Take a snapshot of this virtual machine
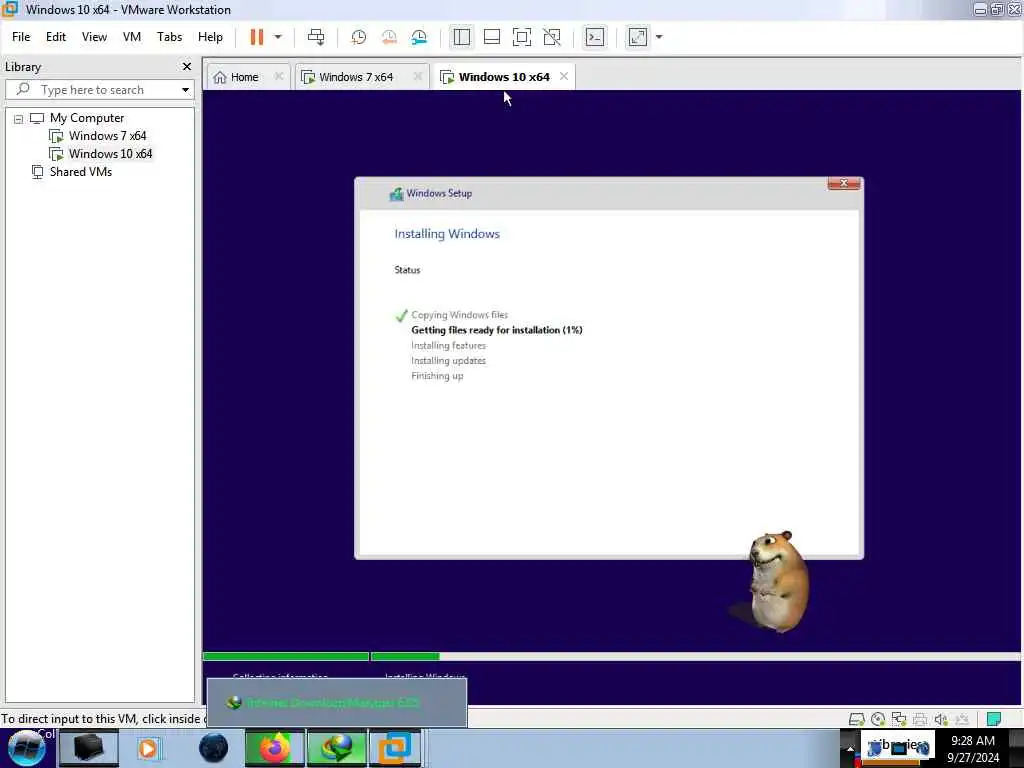This screenshot has width=1024, height=768. pos(359,37)
